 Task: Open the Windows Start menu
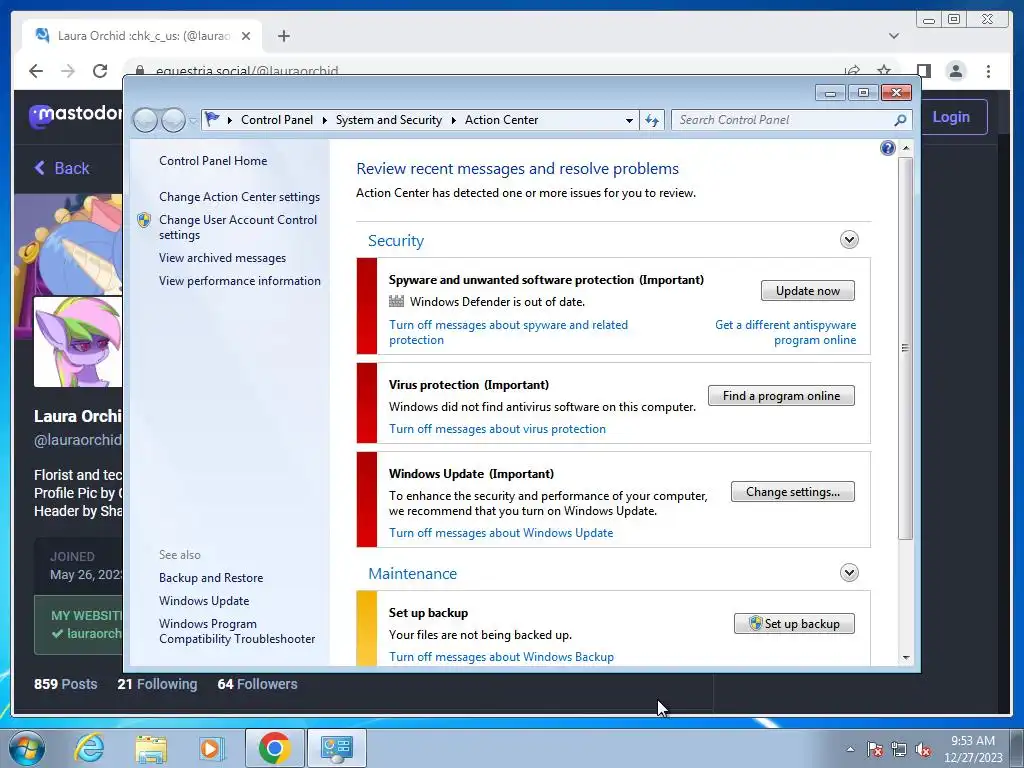click(27, 748)
